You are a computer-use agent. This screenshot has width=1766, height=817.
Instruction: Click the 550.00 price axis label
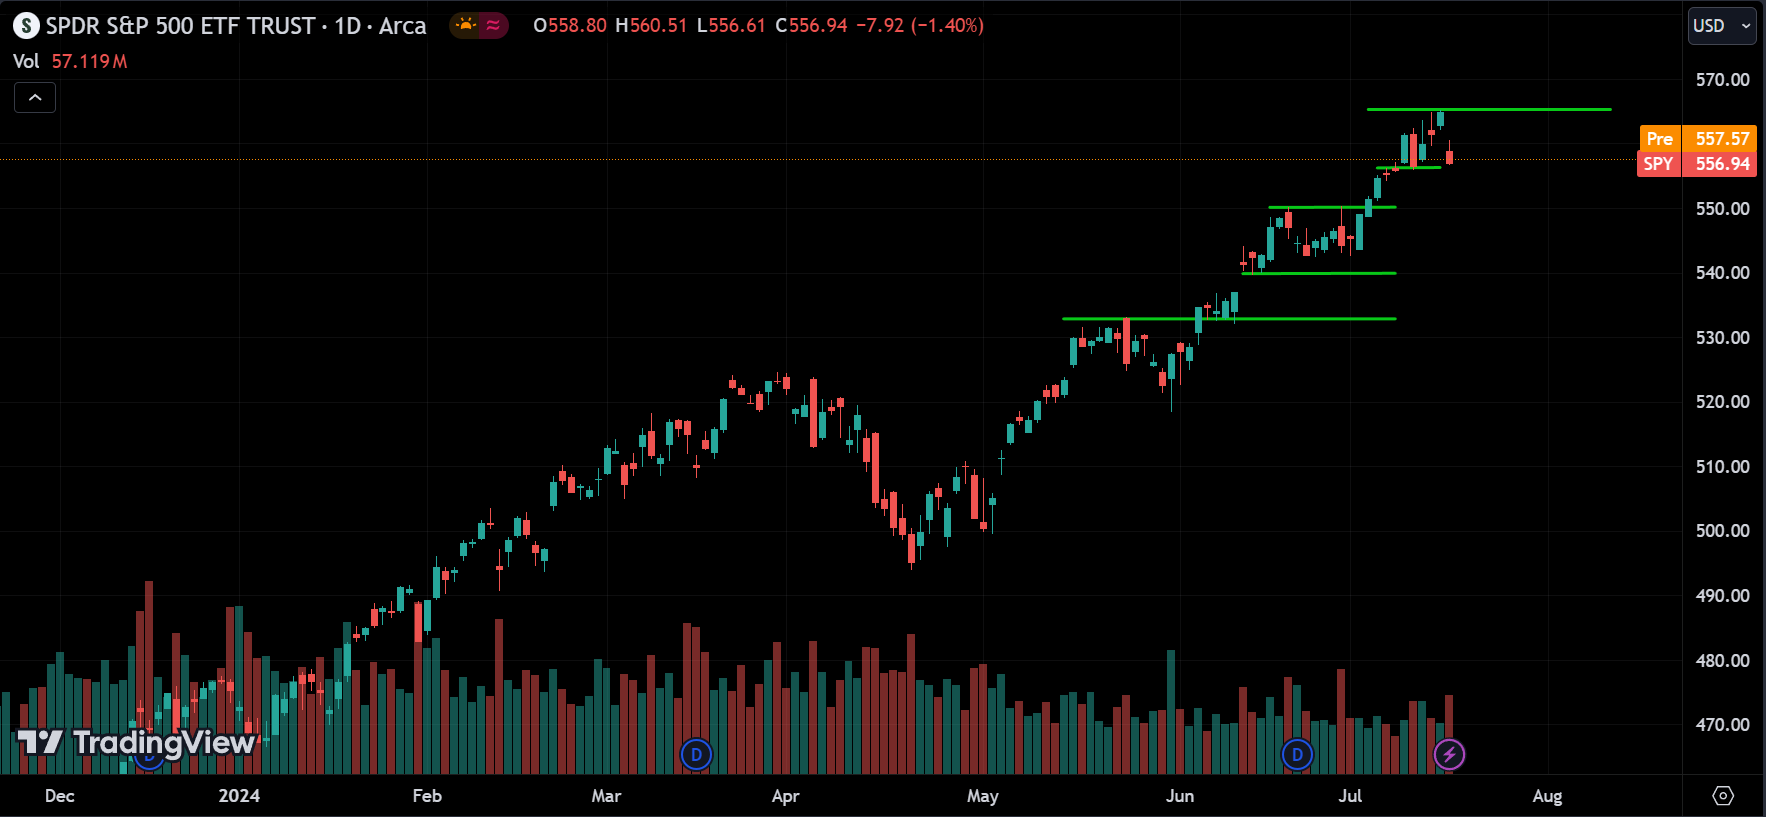[1722, 209]
